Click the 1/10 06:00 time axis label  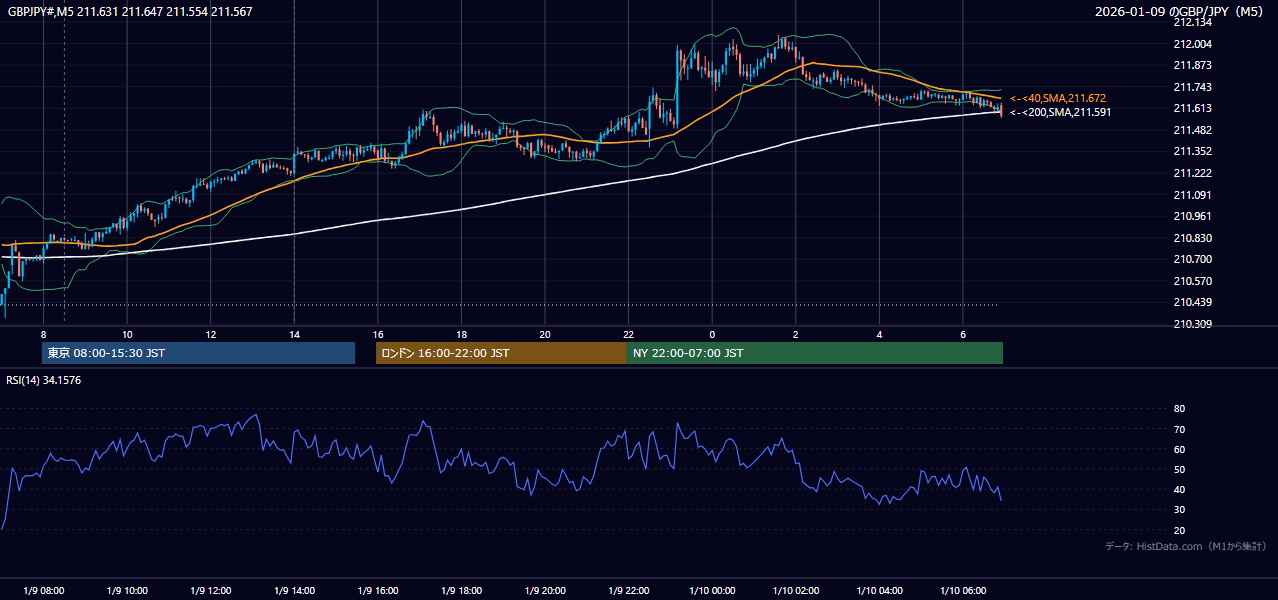point(963,591)
